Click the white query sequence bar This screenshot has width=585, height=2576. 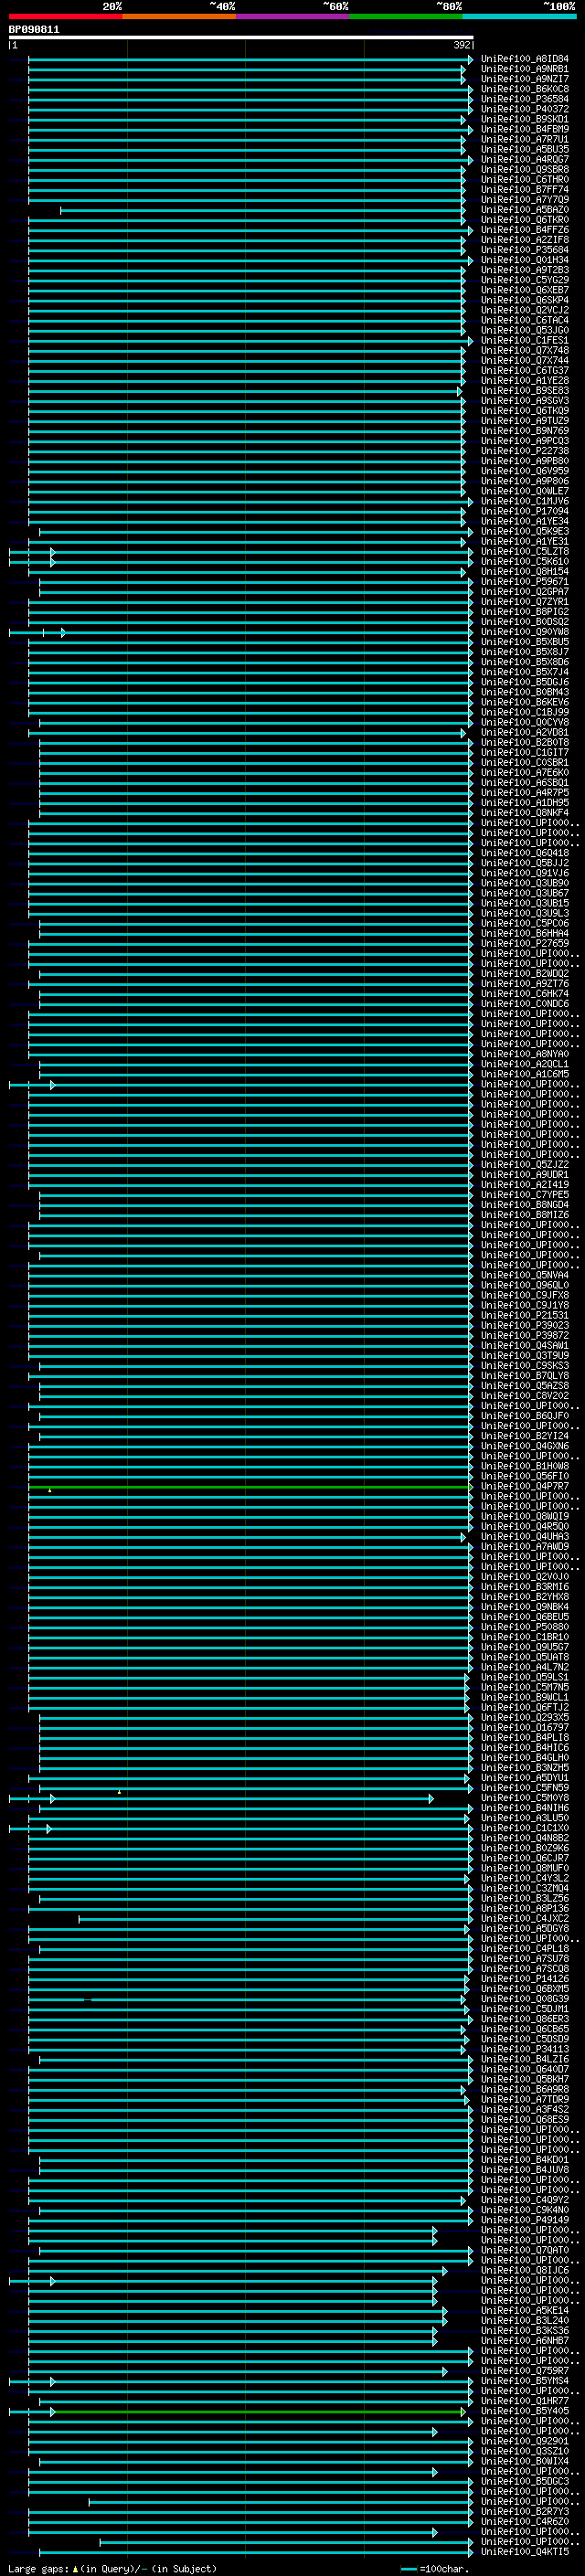(241, 38)
